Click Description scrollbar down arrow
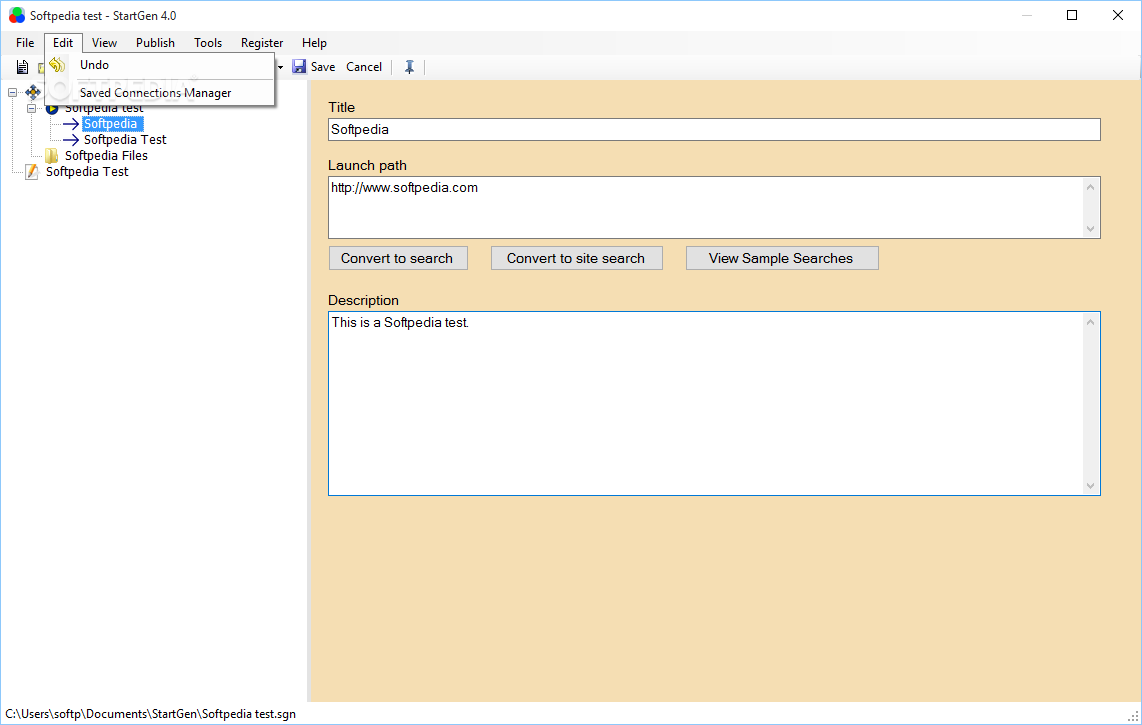This screenshot has height=725, width=1142. point(1090,485)
